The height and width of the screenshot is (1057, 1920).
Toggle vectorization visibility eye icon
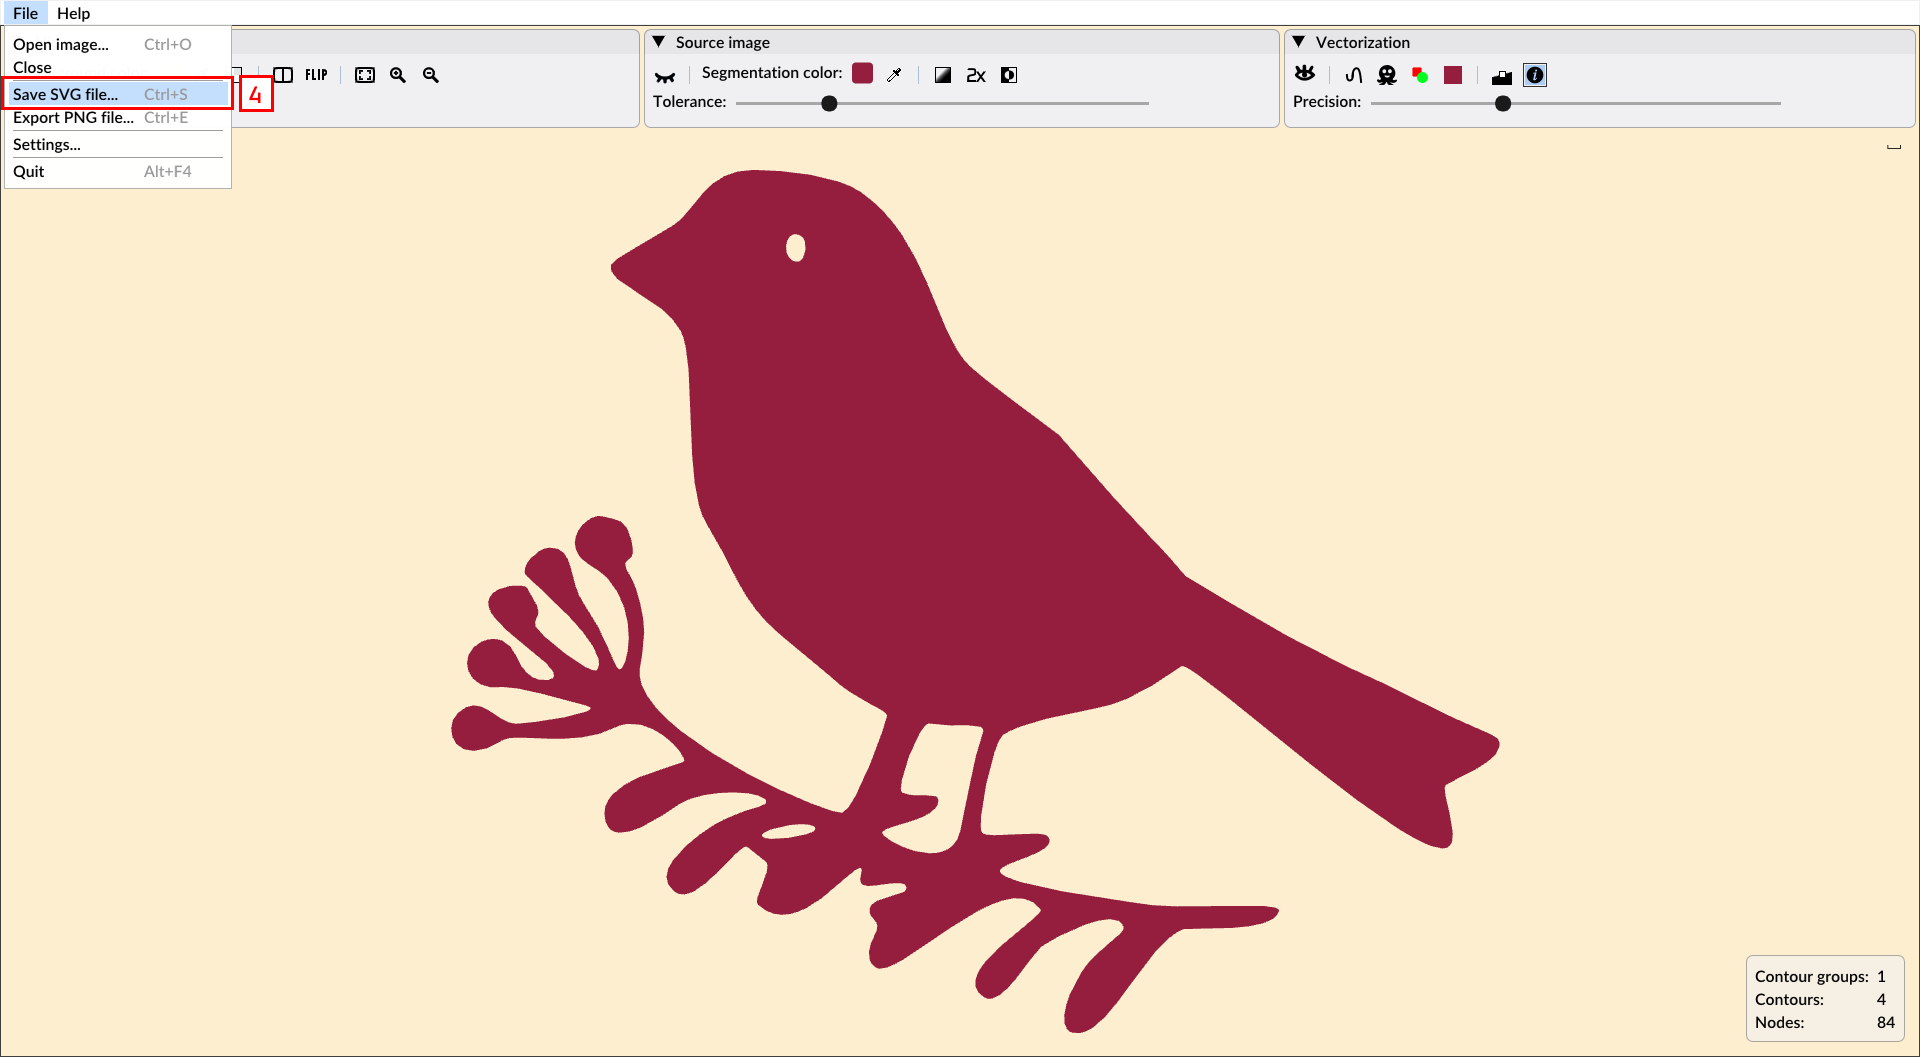click(1305, 74)
